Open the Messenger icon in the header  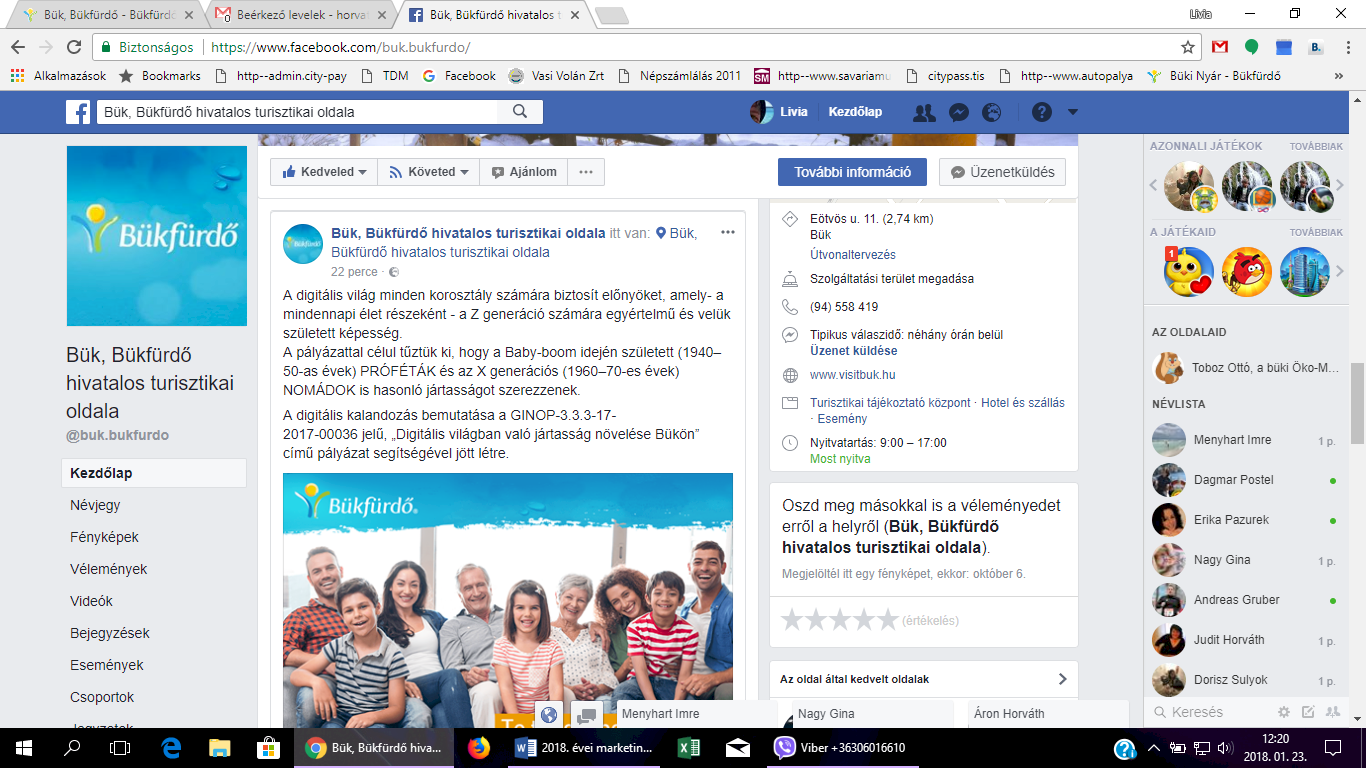point(958,112)
